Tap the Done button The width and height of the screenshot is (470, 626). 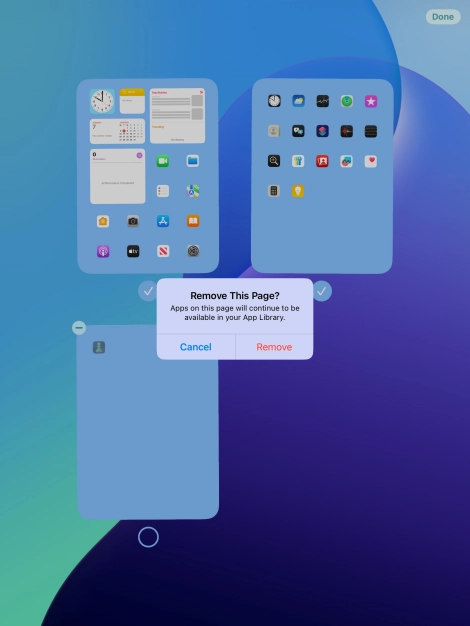(443, 17)
